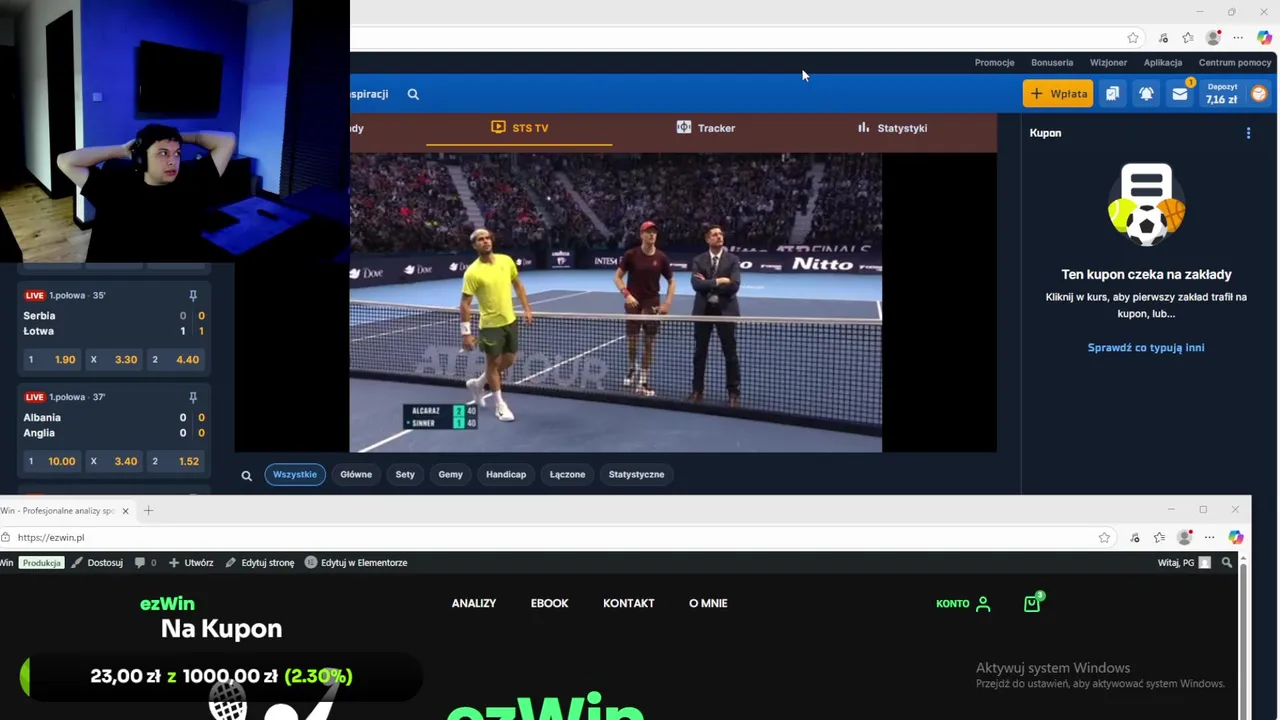Close the ezWin browser tab
Screen dimensions: 1280x720
[125, 511]
